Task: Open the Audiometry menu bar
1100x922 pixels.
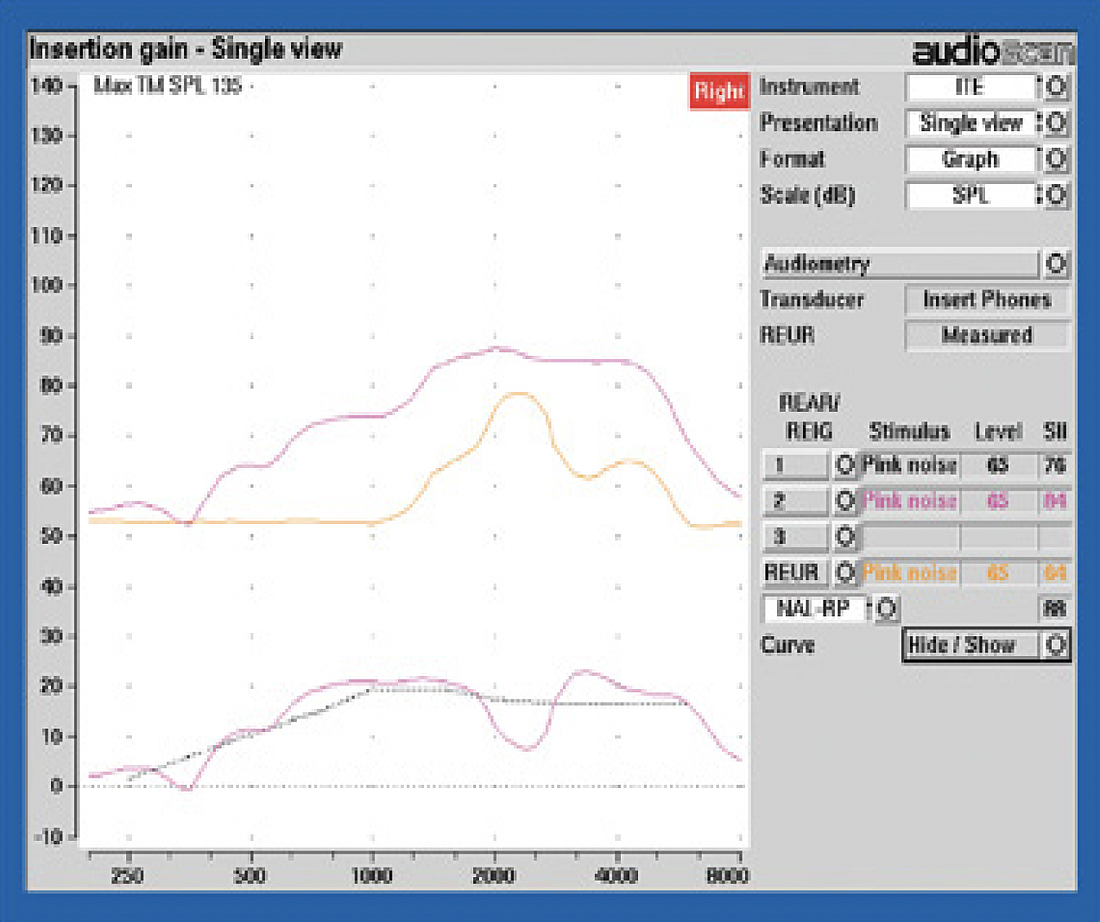Action: tap(899, 265)
